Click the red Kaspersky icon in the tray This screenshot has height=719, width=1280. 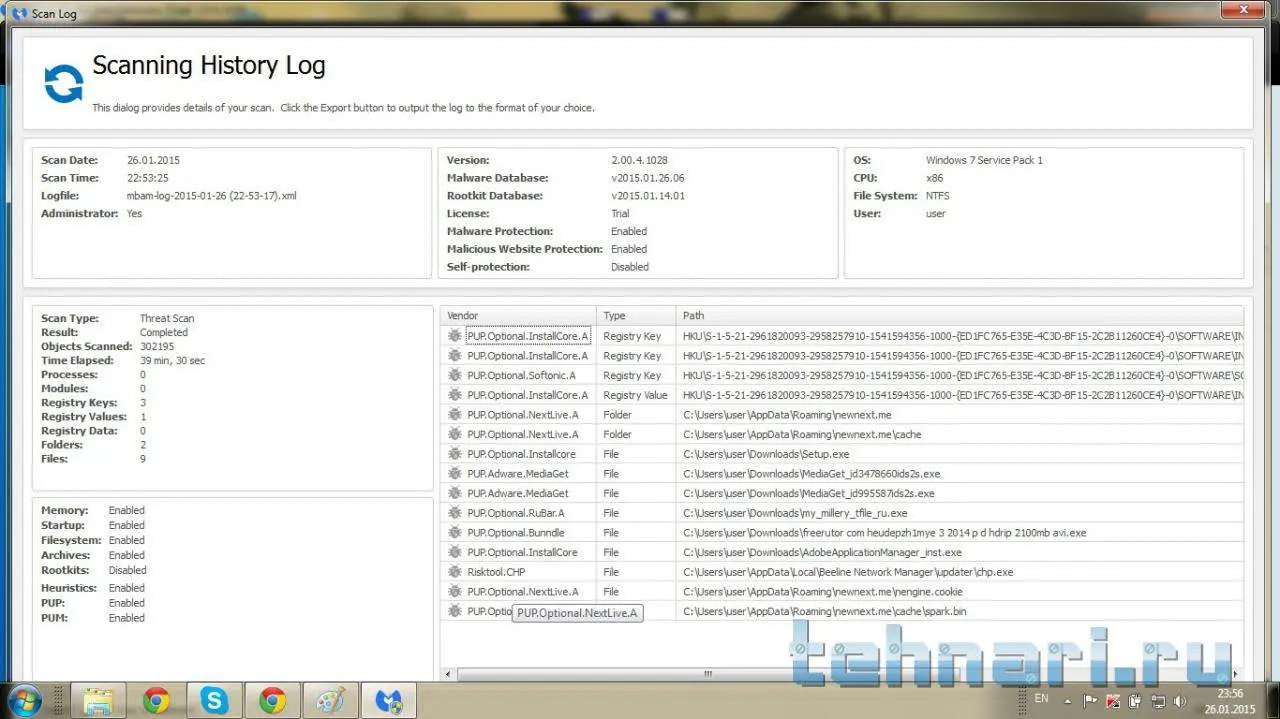(1113, 701)
